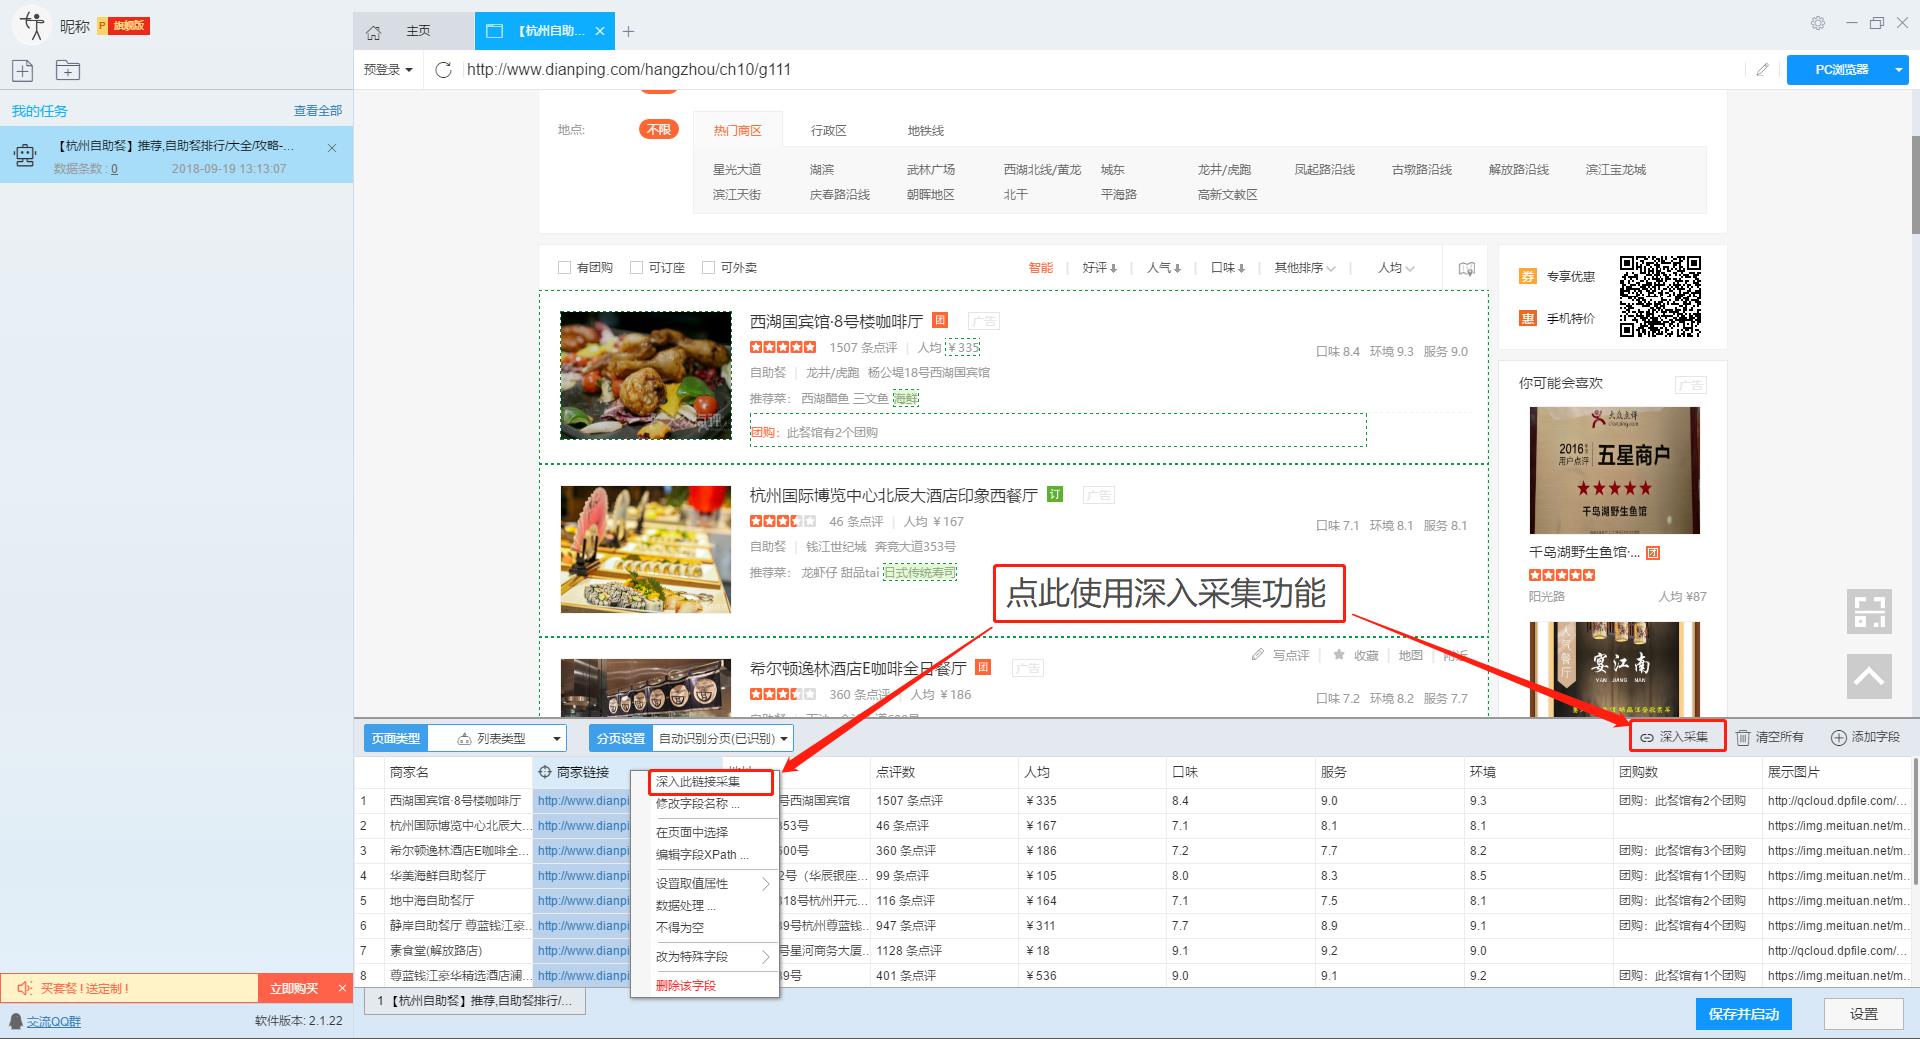The height and width of the screenshot is (1039, 1920).
Task: Click the user avatar logo
Action: coord(31,25)
